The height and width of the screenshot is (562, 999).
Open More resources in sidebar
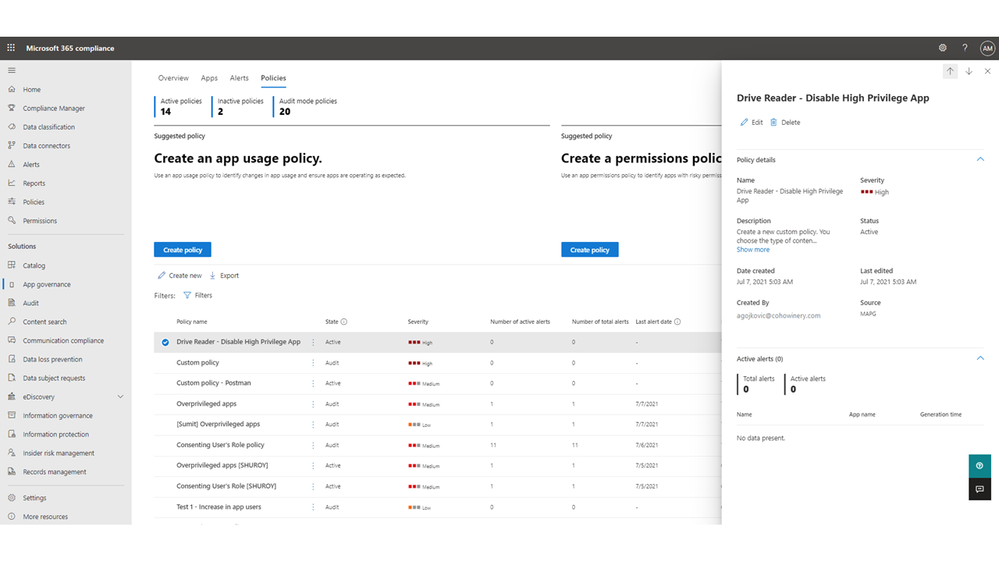point(45,517)
